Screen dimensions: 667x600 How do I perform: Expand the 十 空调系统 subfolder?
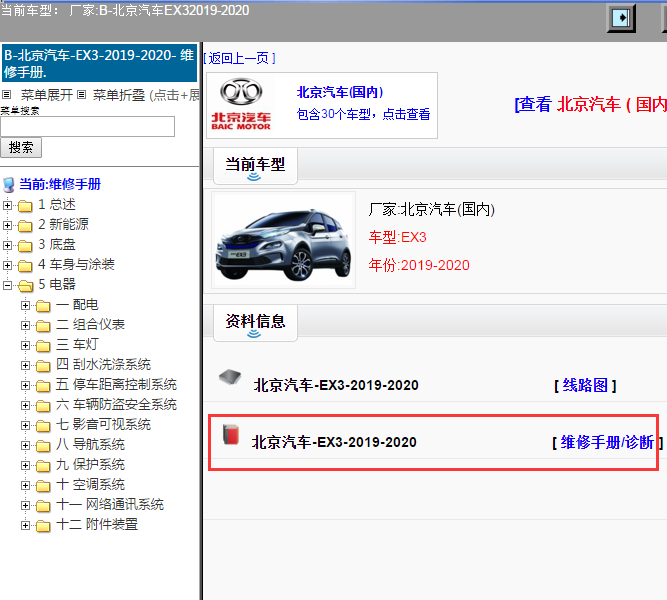tap(26, 486)
